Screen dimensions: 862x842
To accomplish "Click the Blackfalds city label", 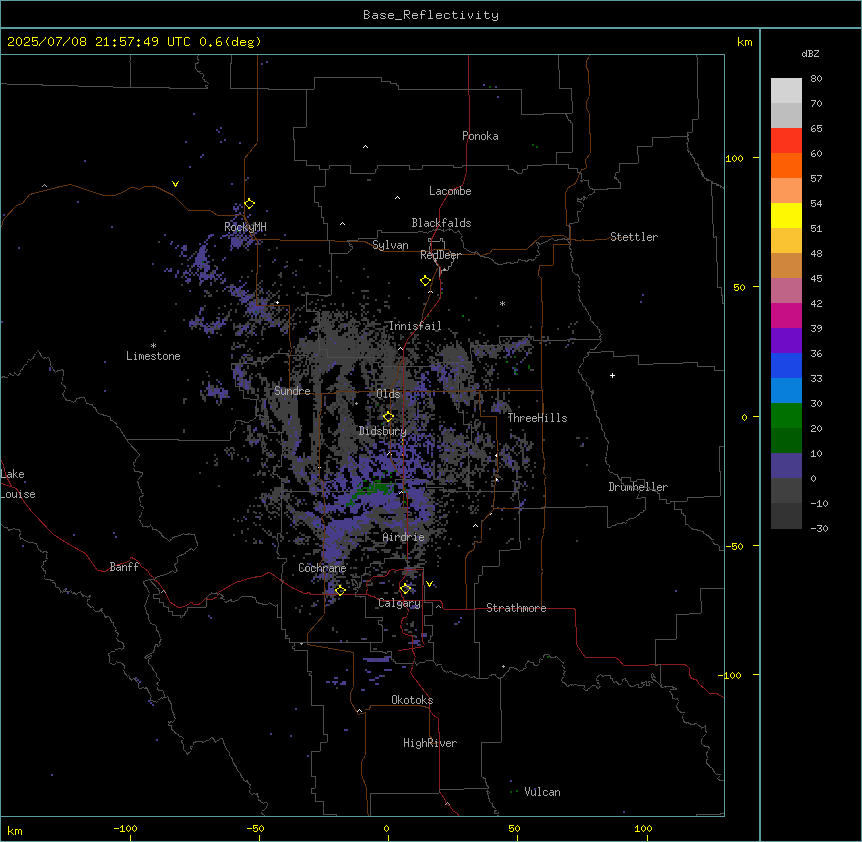I will click(441, 223).
